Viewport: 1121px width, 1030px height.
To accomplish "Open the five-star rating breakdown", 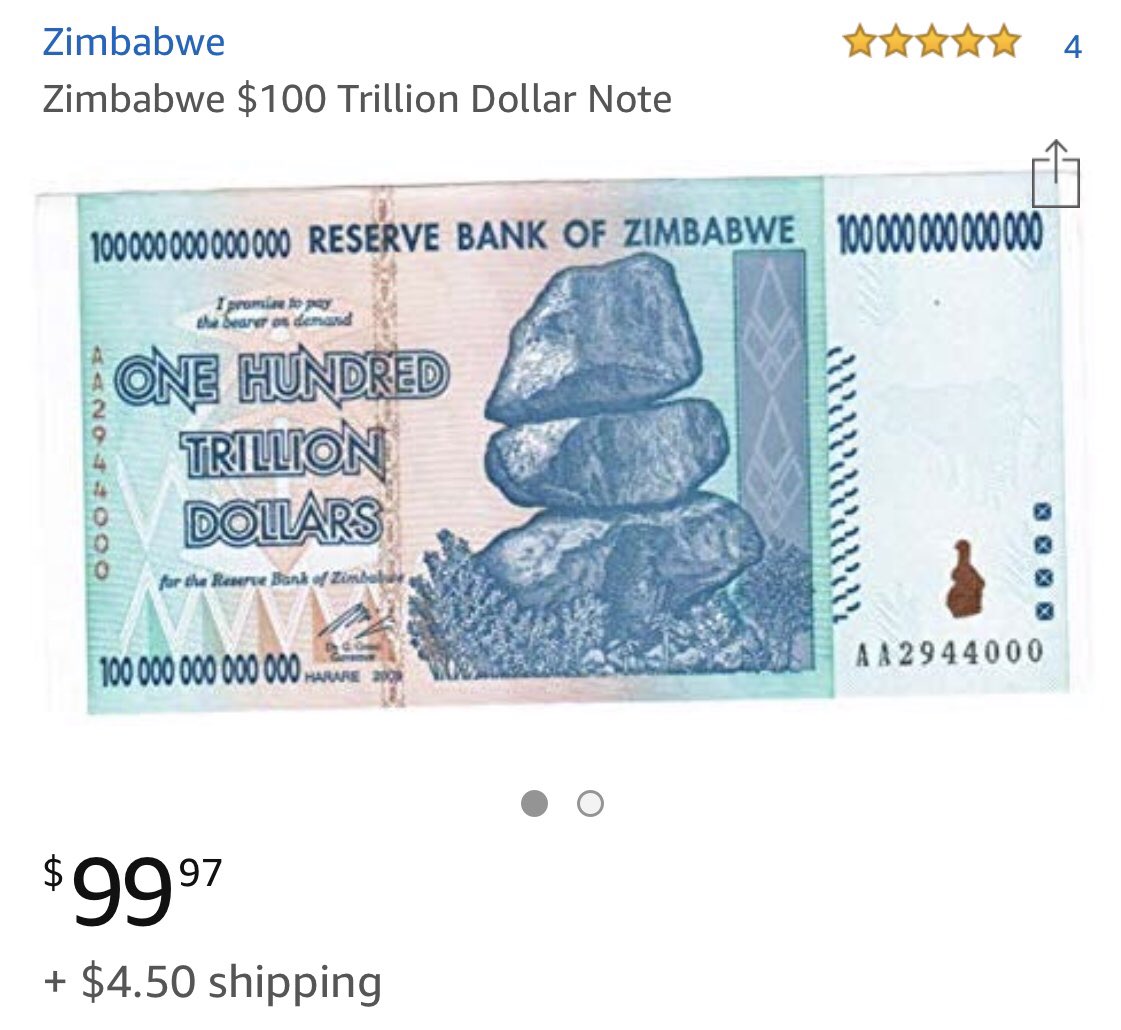I will pos(932,41).
